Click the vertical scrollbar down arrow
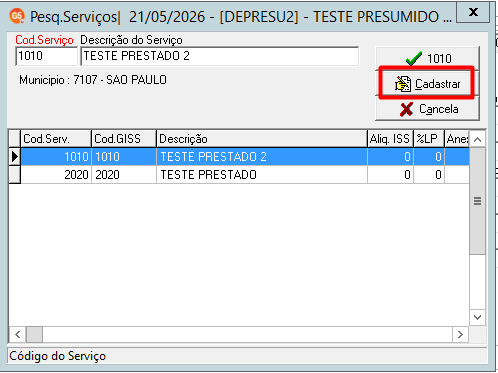The width and height of the screenshot is (498, 373). coord(477,317)
